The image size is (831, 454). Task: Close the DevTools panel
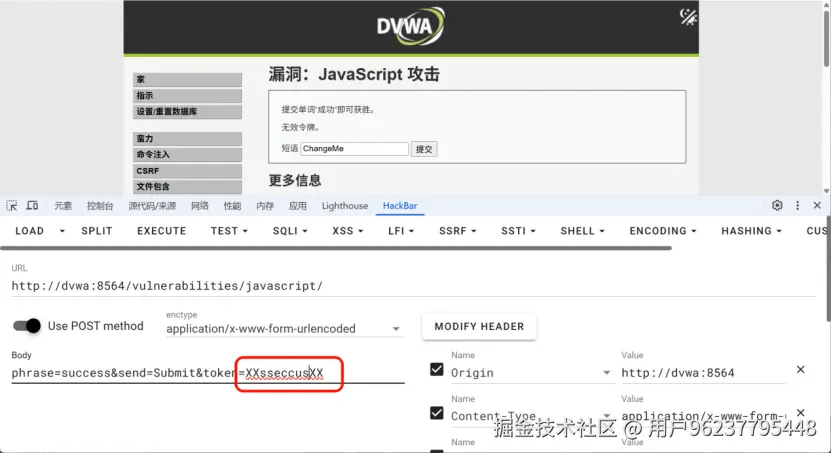pyautogui.click(x=817, y=206)
